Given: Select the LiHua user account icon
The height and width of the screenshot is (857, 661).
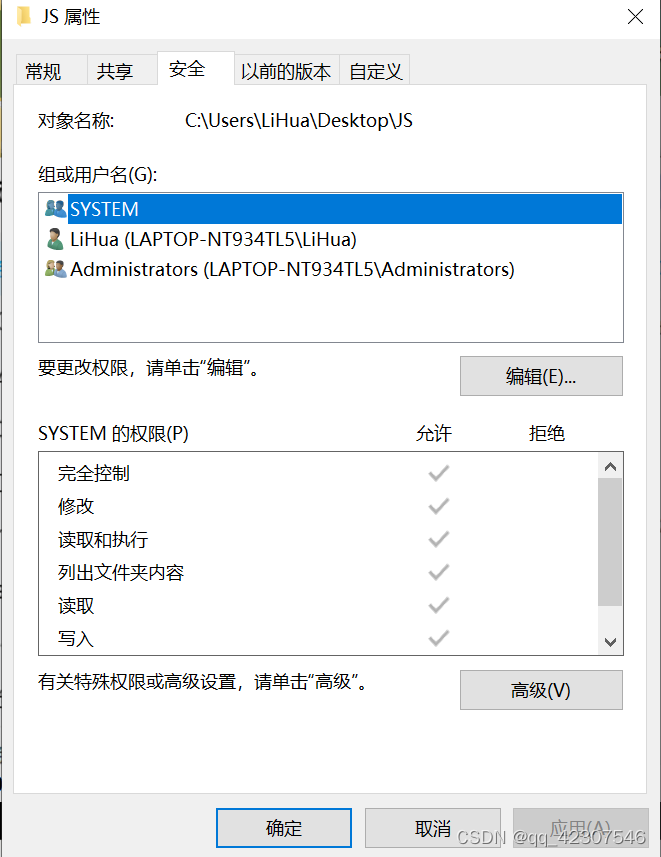Looking at the screenshot, I should coord(54,239).
